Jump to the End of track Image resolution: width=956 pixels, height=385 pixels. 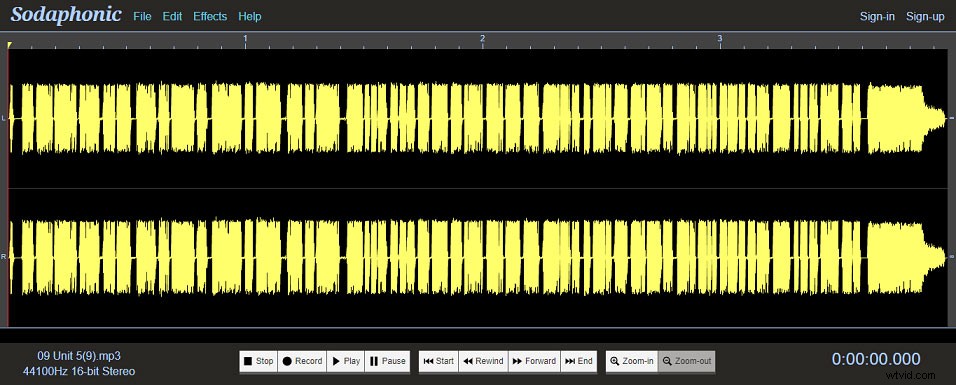[579, 361]
